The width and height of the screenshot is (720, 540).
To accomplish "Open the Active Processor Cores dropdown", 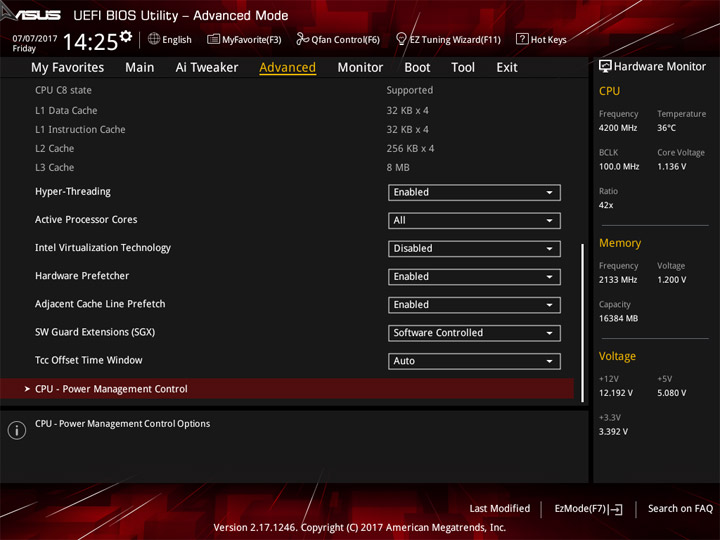I will click(474, 220).
